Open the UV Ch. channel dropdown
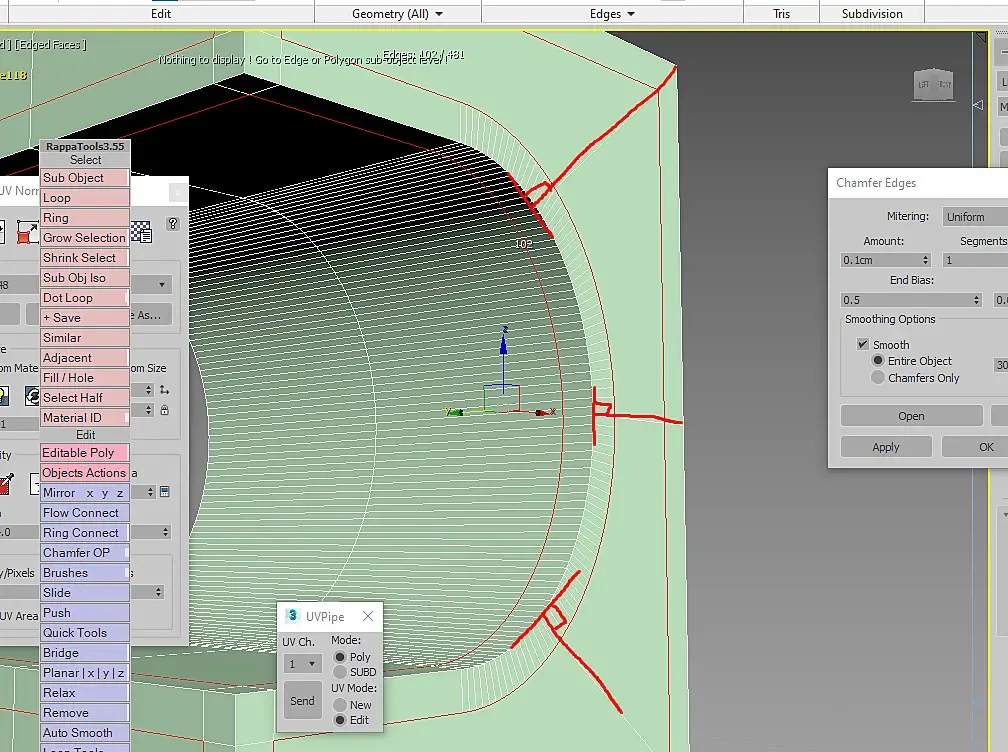Image resolution: width=1008 pixels, height=752 pixels. (301, 664)
